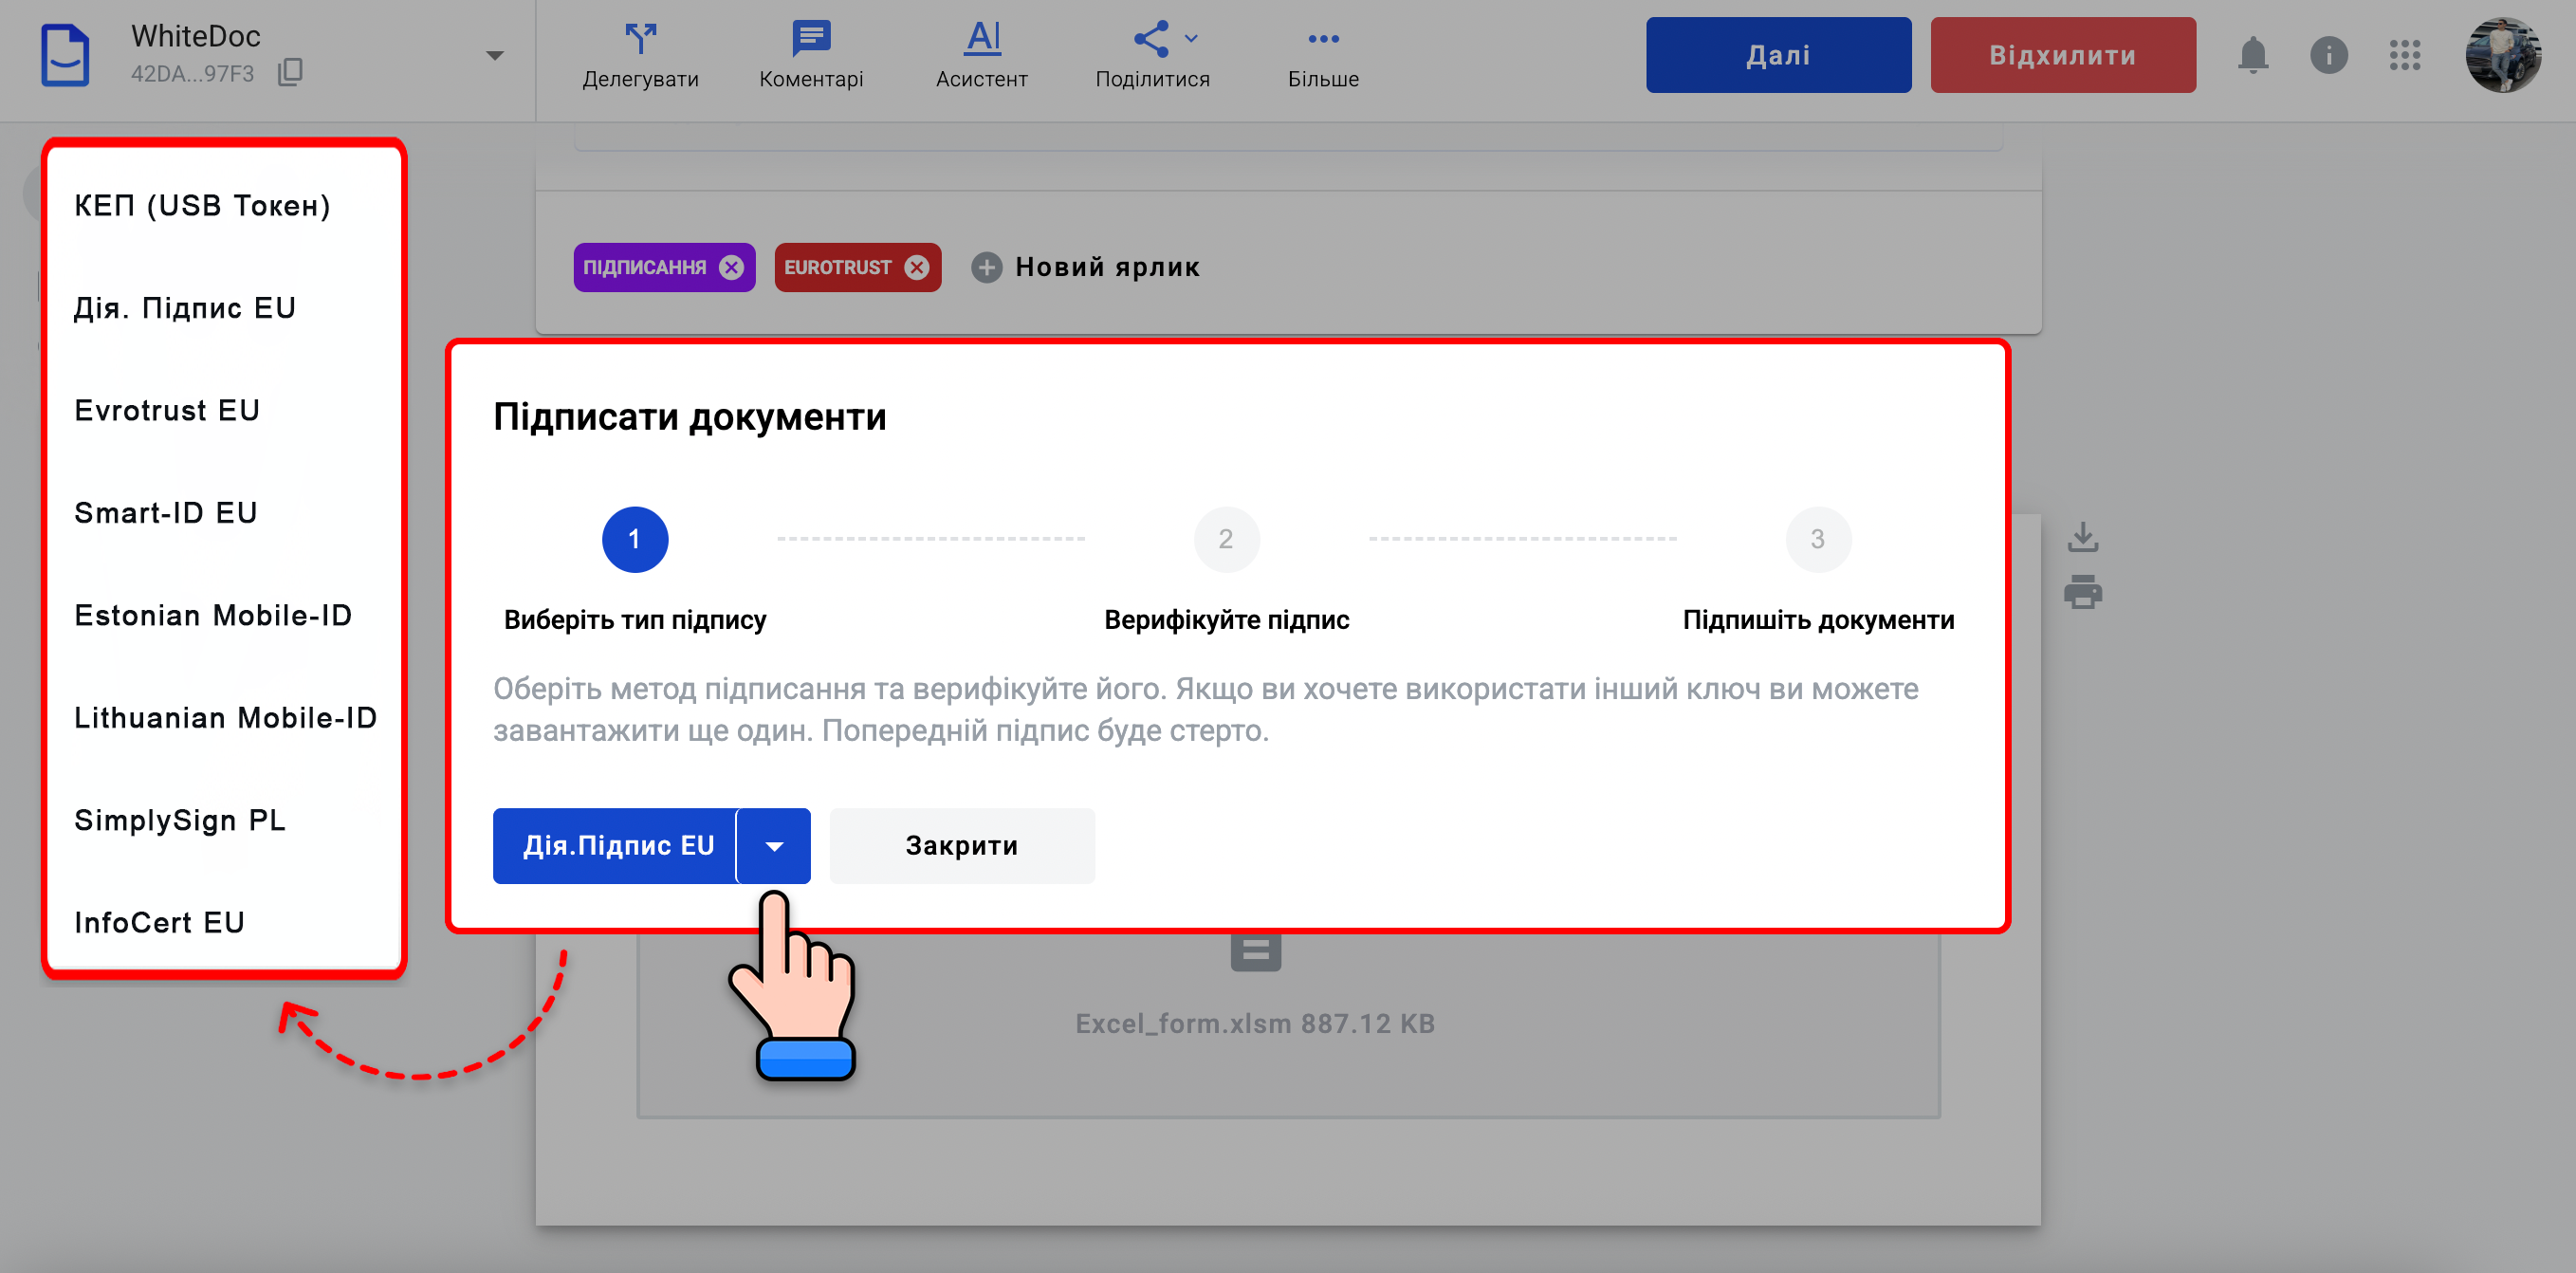Image resolution: width=2576 pixels, height=1273 pixels.
Task: Open the user profile avatar
Action: coord(2502,55)
